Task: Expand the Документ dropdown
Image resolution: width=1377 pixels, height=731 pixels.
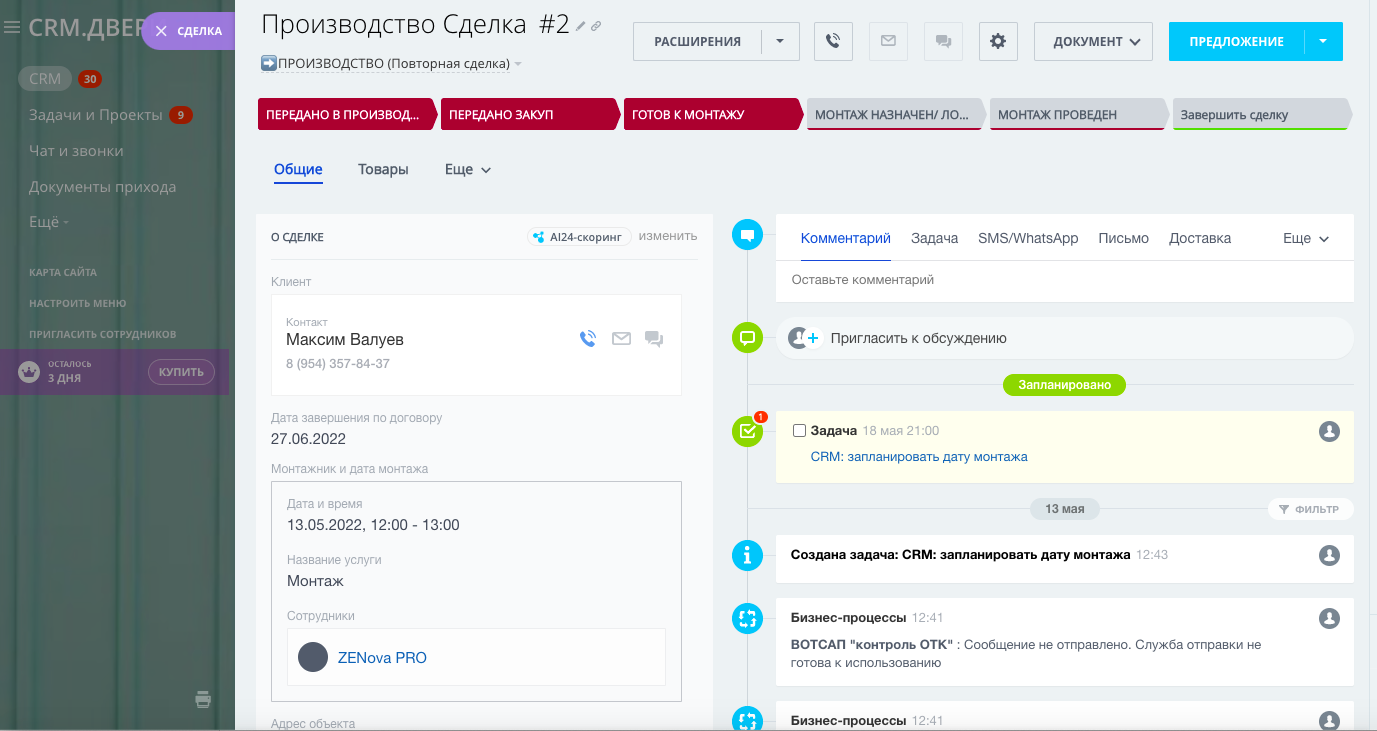Action: 1093,41
